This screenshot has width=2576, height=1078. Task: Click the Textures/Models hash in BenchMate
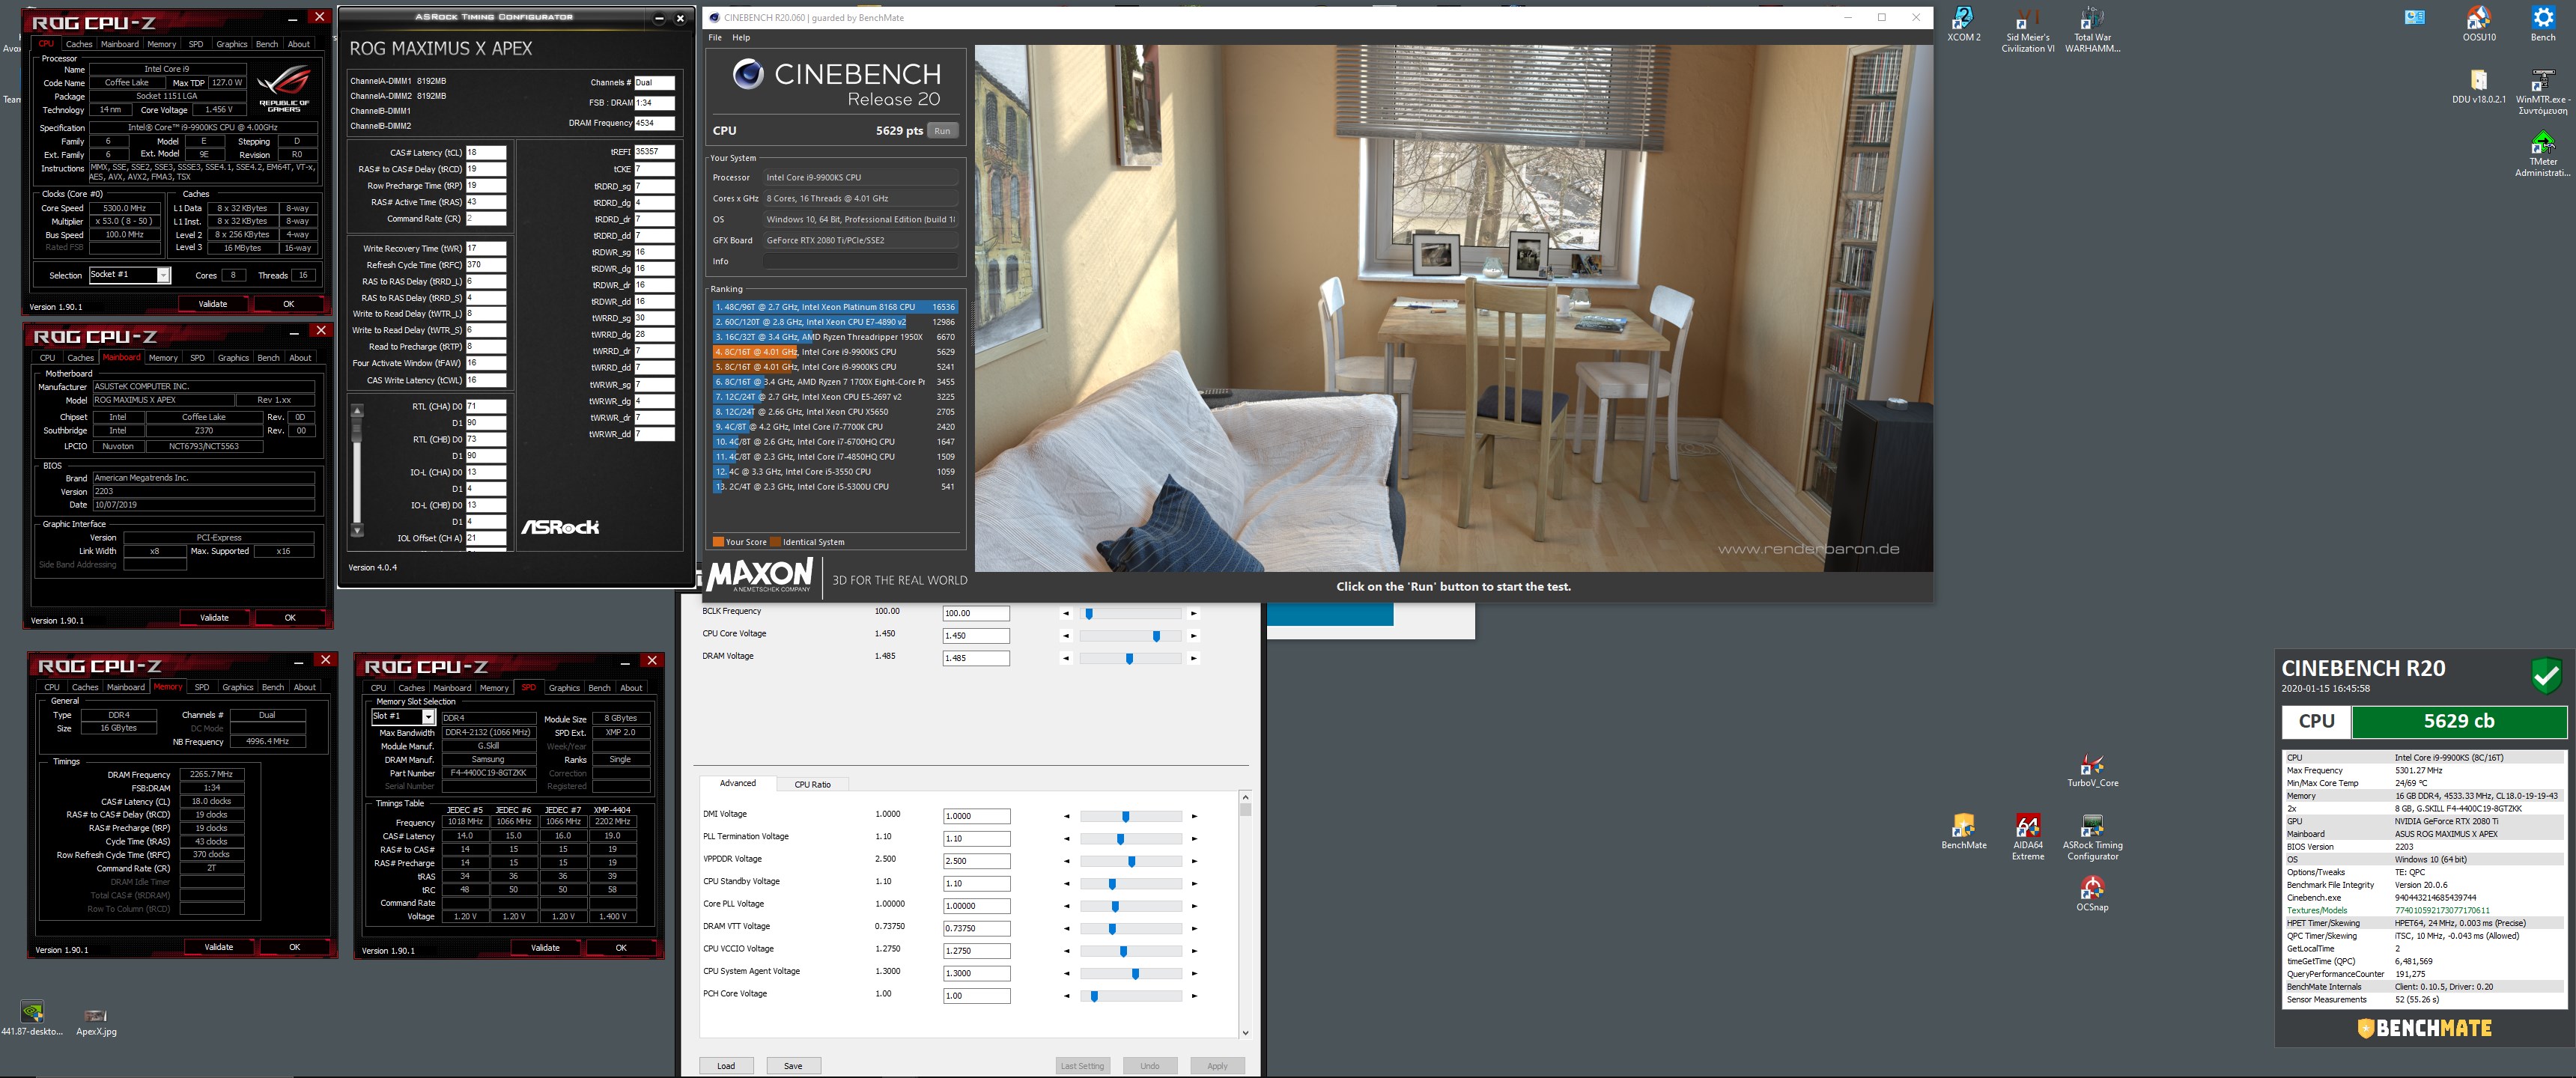(2442, 911)
